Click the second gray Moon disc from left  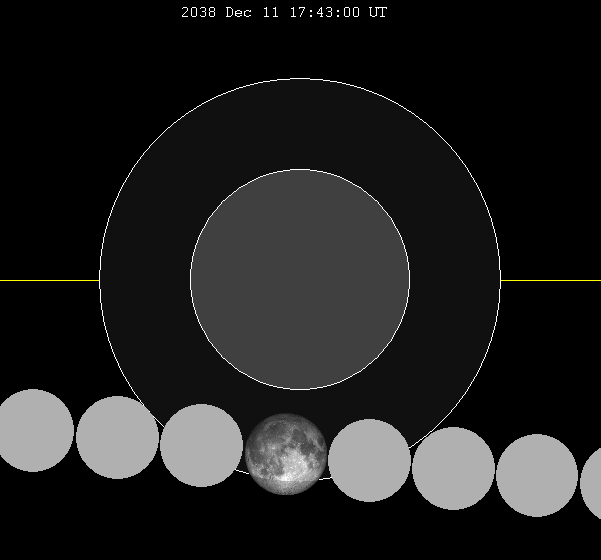(117, 437)
